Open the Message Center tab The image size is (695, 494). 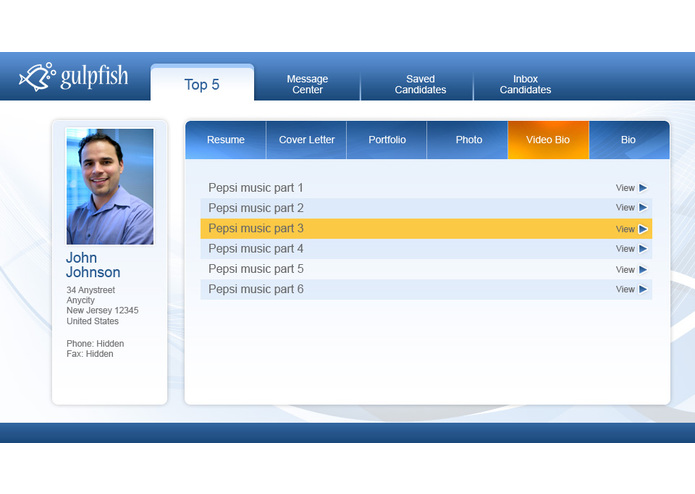307,84
